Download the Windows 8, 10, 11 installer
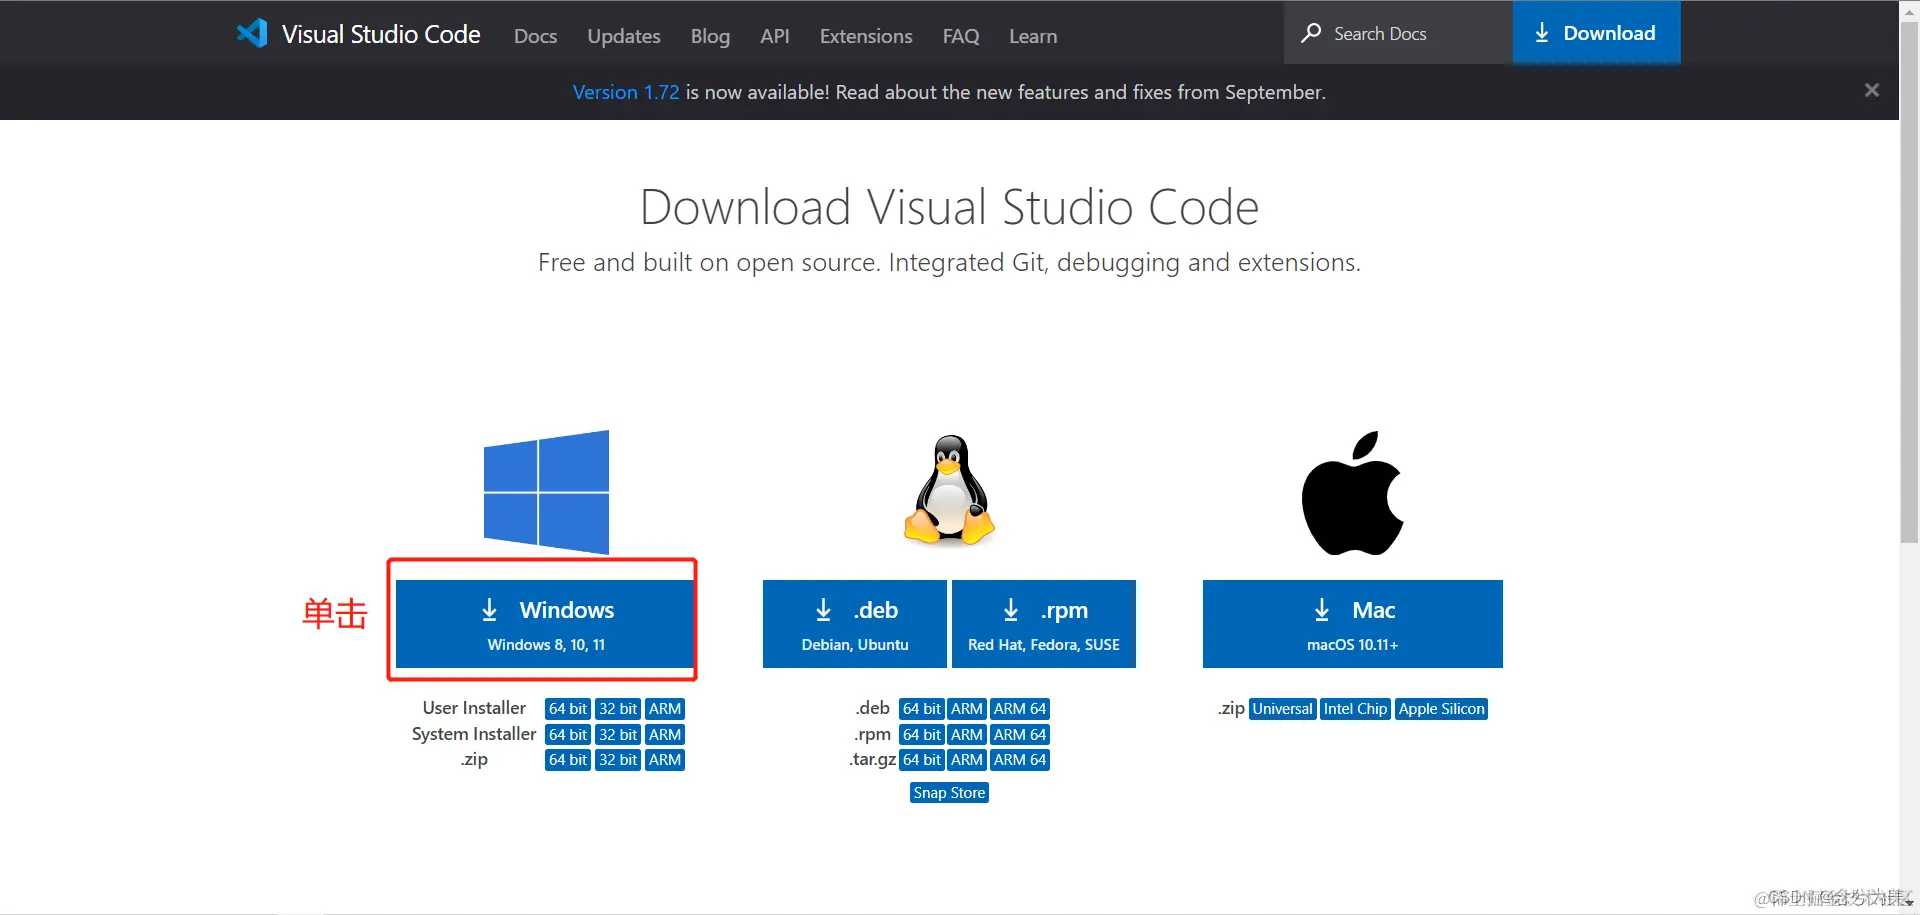The width and height of the screenshot is (1920, 915). tap(545, 624)
